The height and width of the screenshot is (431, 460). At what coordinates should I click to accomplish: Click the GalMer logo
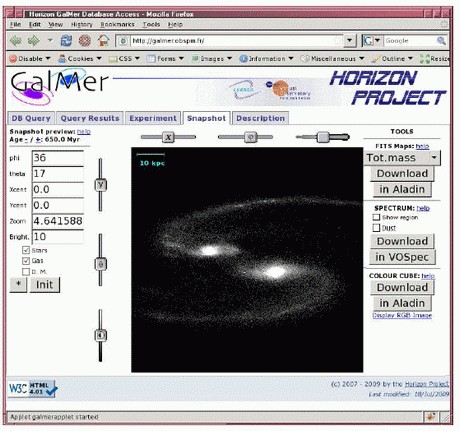pos(59,86)
